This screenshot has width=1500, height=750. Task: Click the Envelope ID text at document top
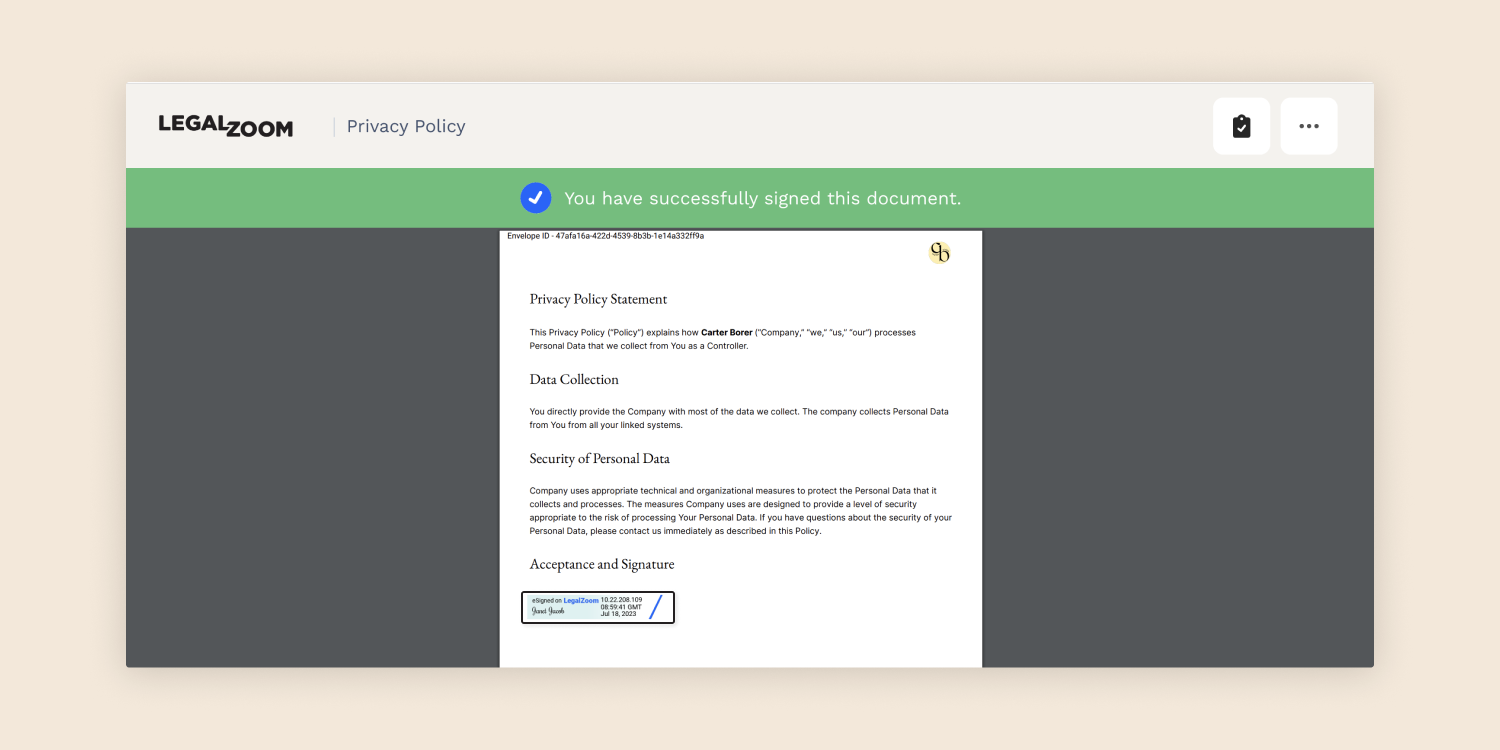pyautogui.click(x=605, y=236)
